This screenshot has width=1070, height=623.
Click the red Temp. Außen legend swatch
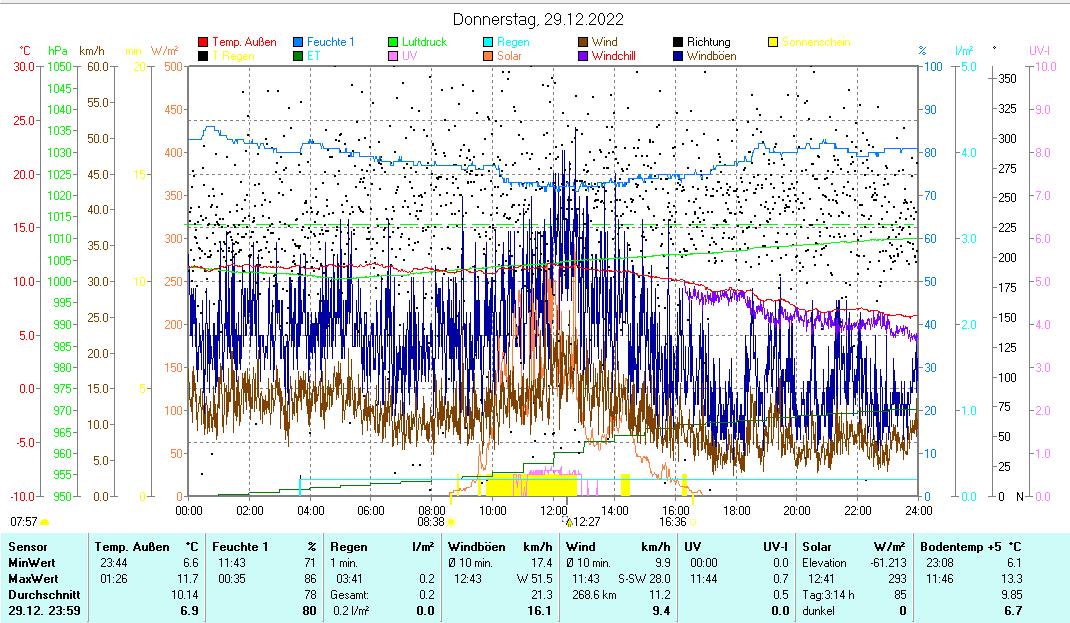coord(203,42)
